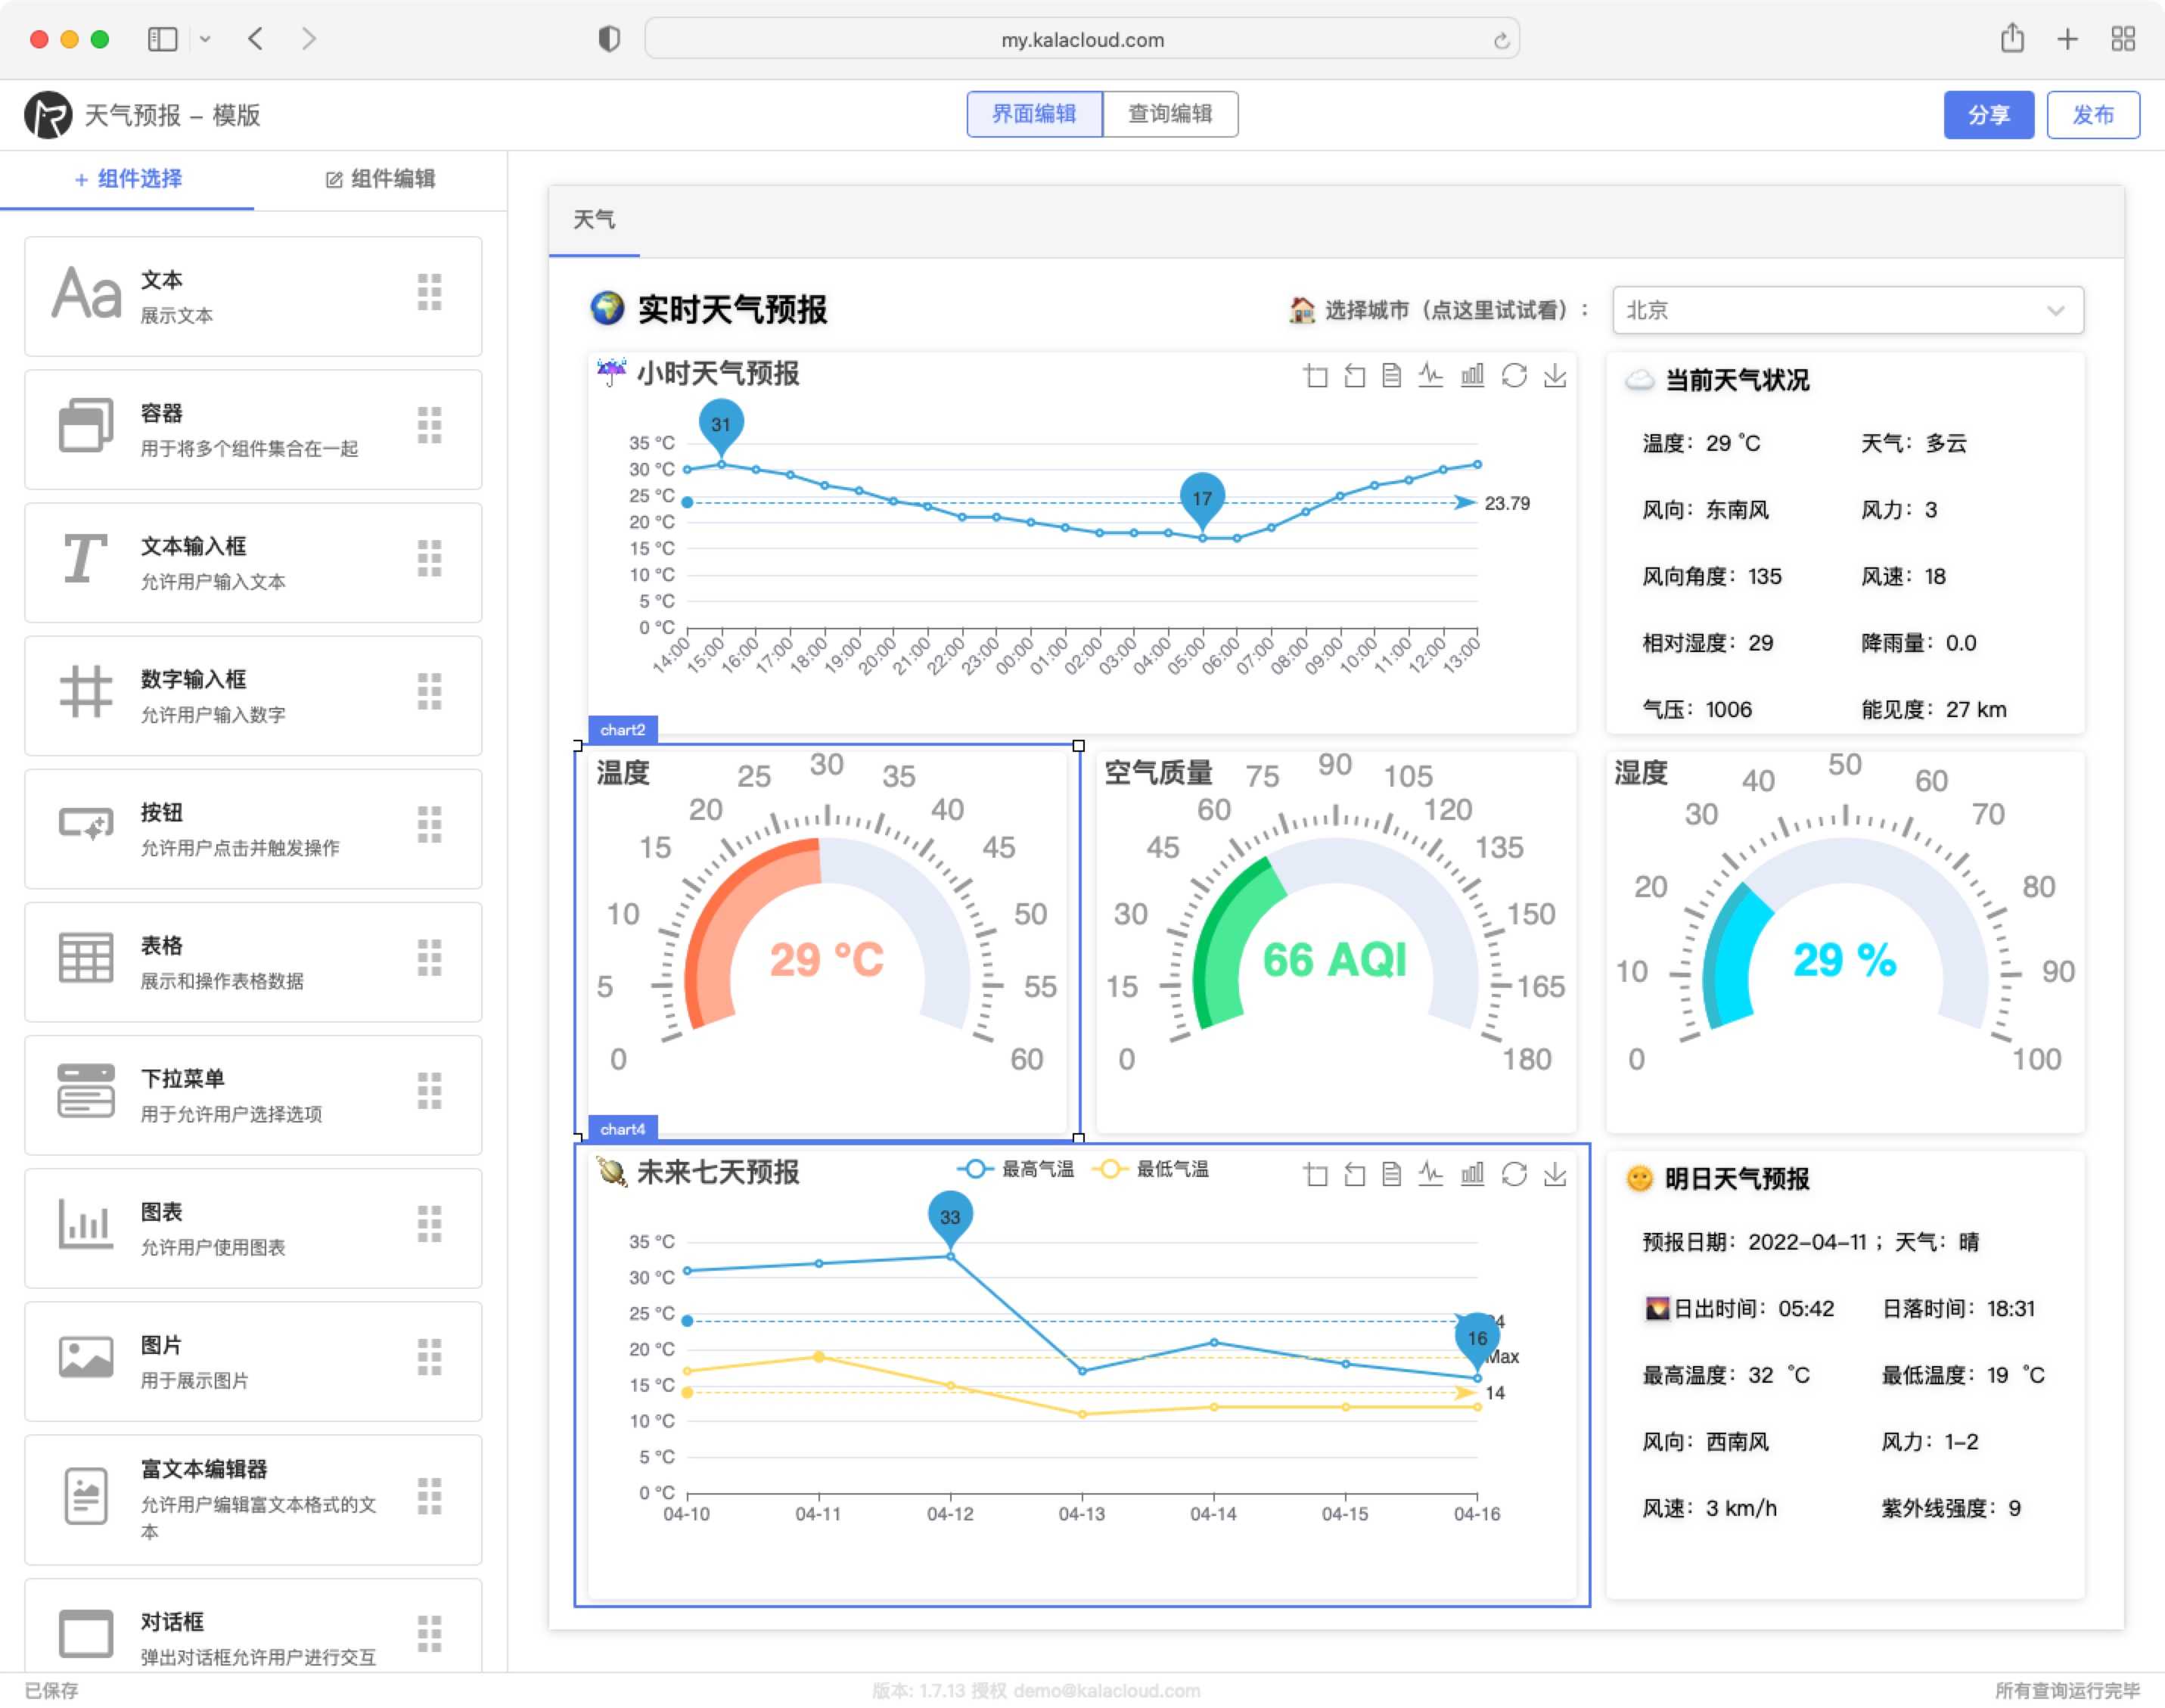Click the 33 max marker on seven-day chart
Image resolution: width=2165 pixels, height=1708 pixels.
[950, 1219]
